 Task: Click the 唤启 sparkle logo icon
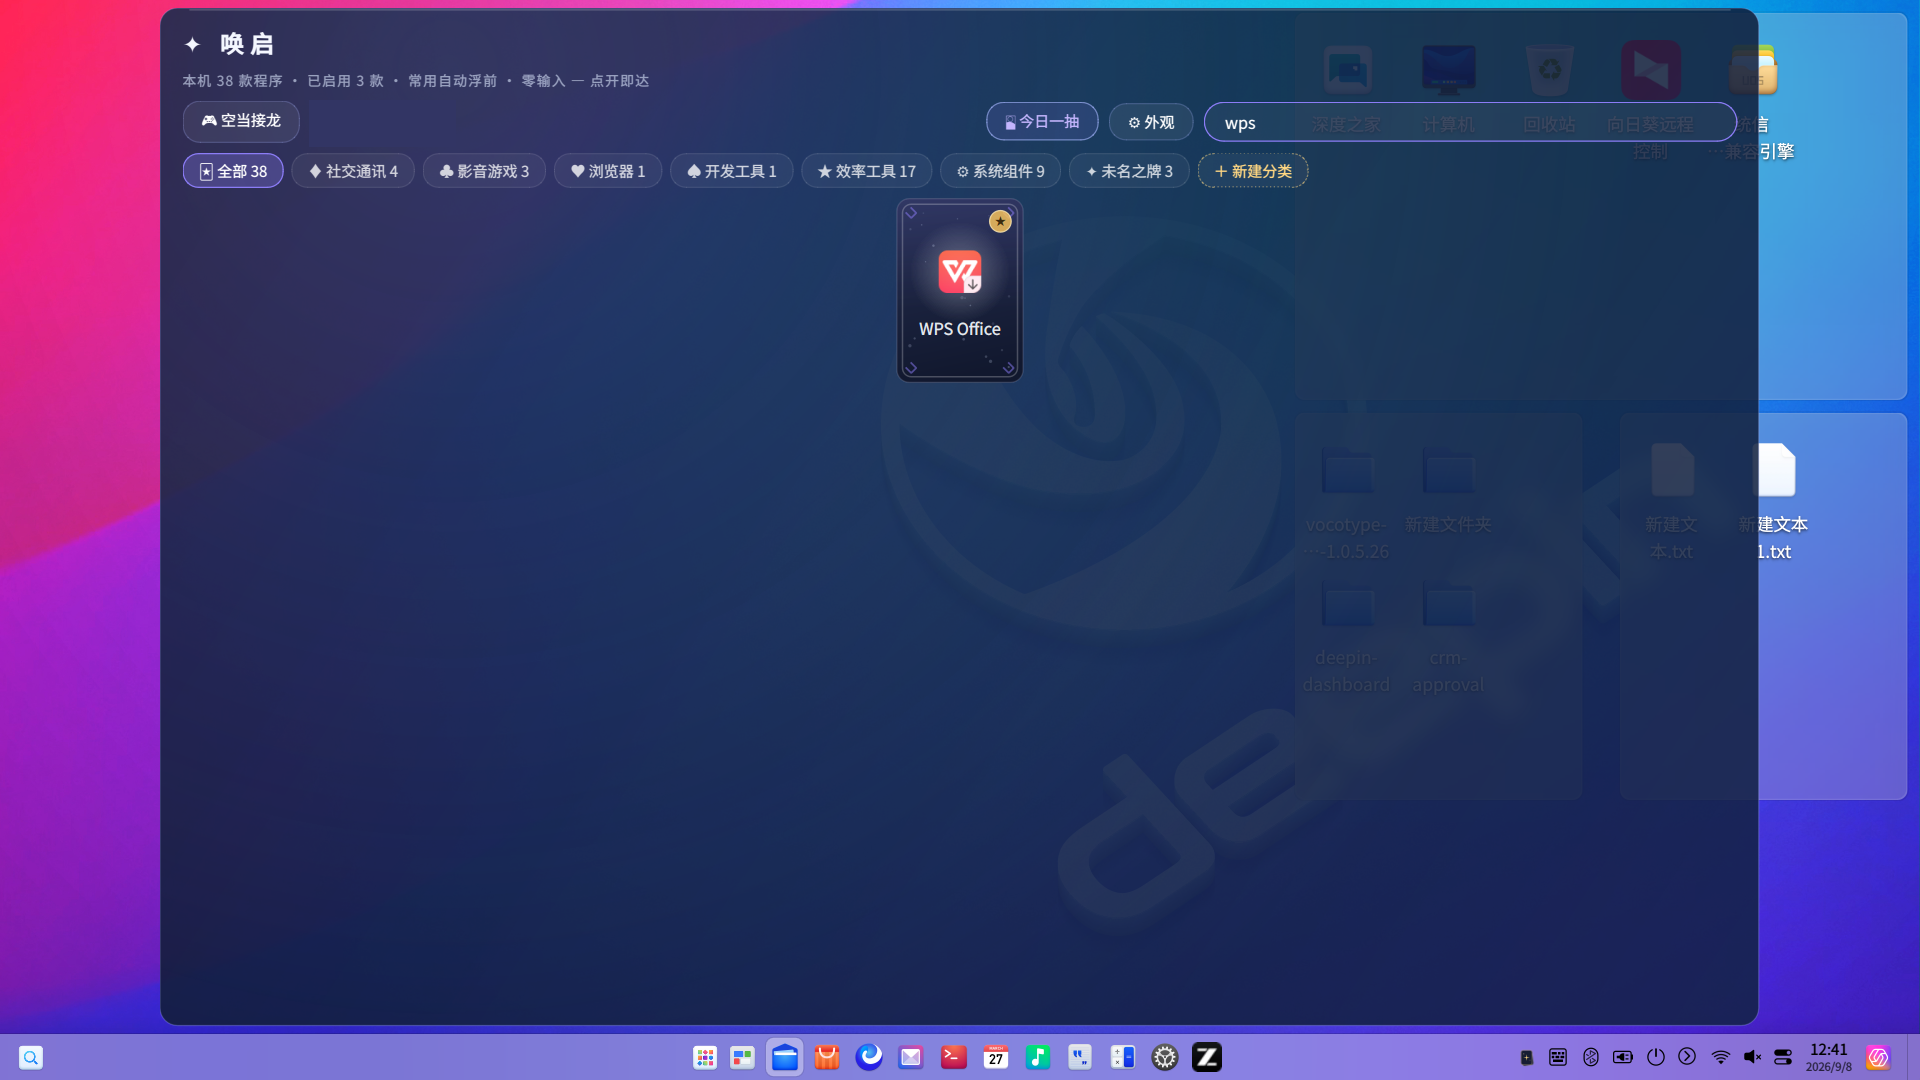coord(193,44)
